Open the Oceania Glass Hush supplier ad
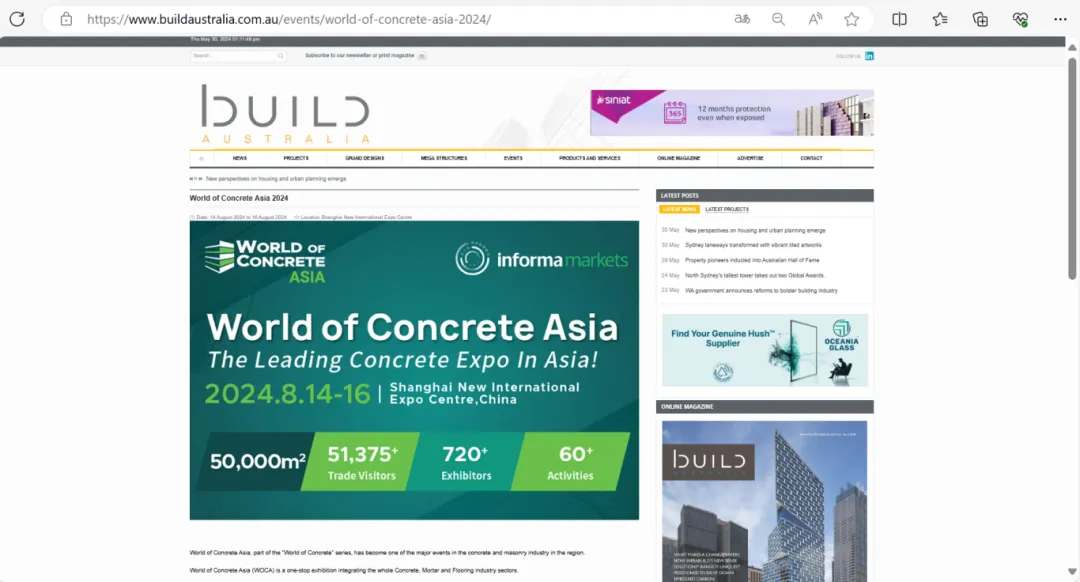Screen dimensions: 1080x582 coord(765,351)
